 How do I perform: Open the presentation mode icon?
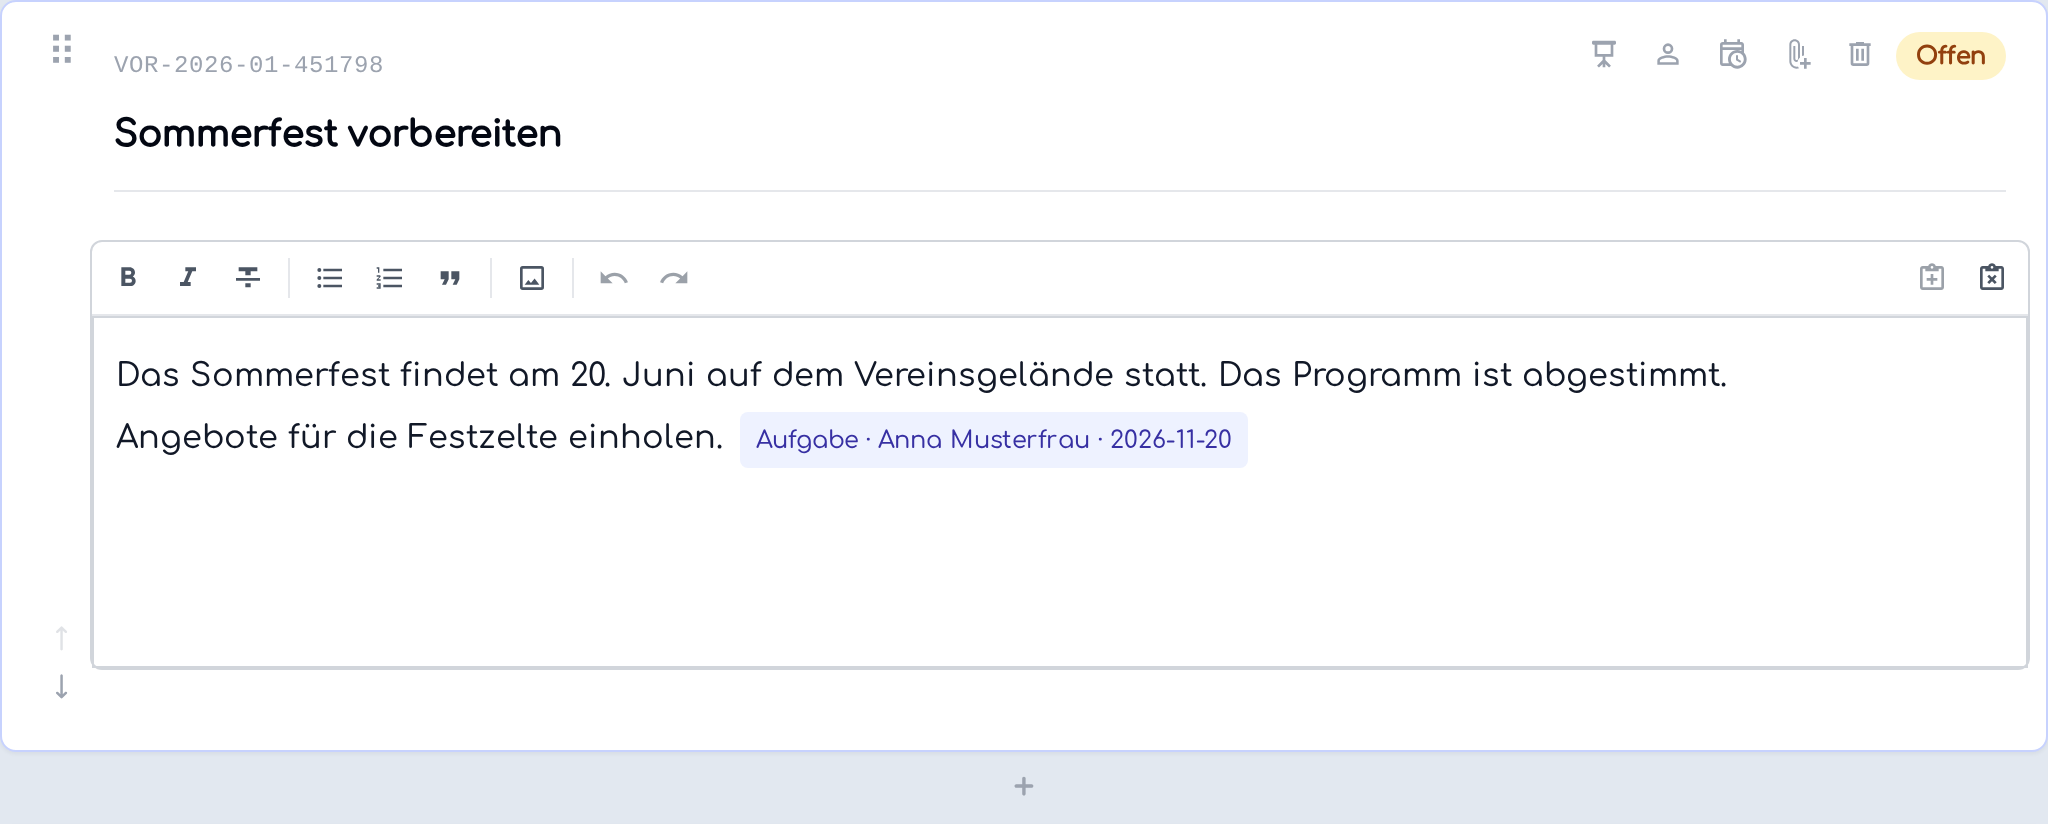(1604, 54)
